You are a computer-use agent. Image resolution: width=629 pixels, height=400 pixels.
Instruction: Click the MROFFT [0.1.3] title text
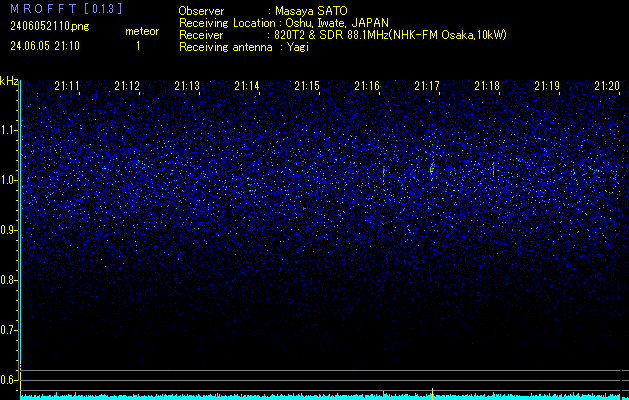point(66,8)
